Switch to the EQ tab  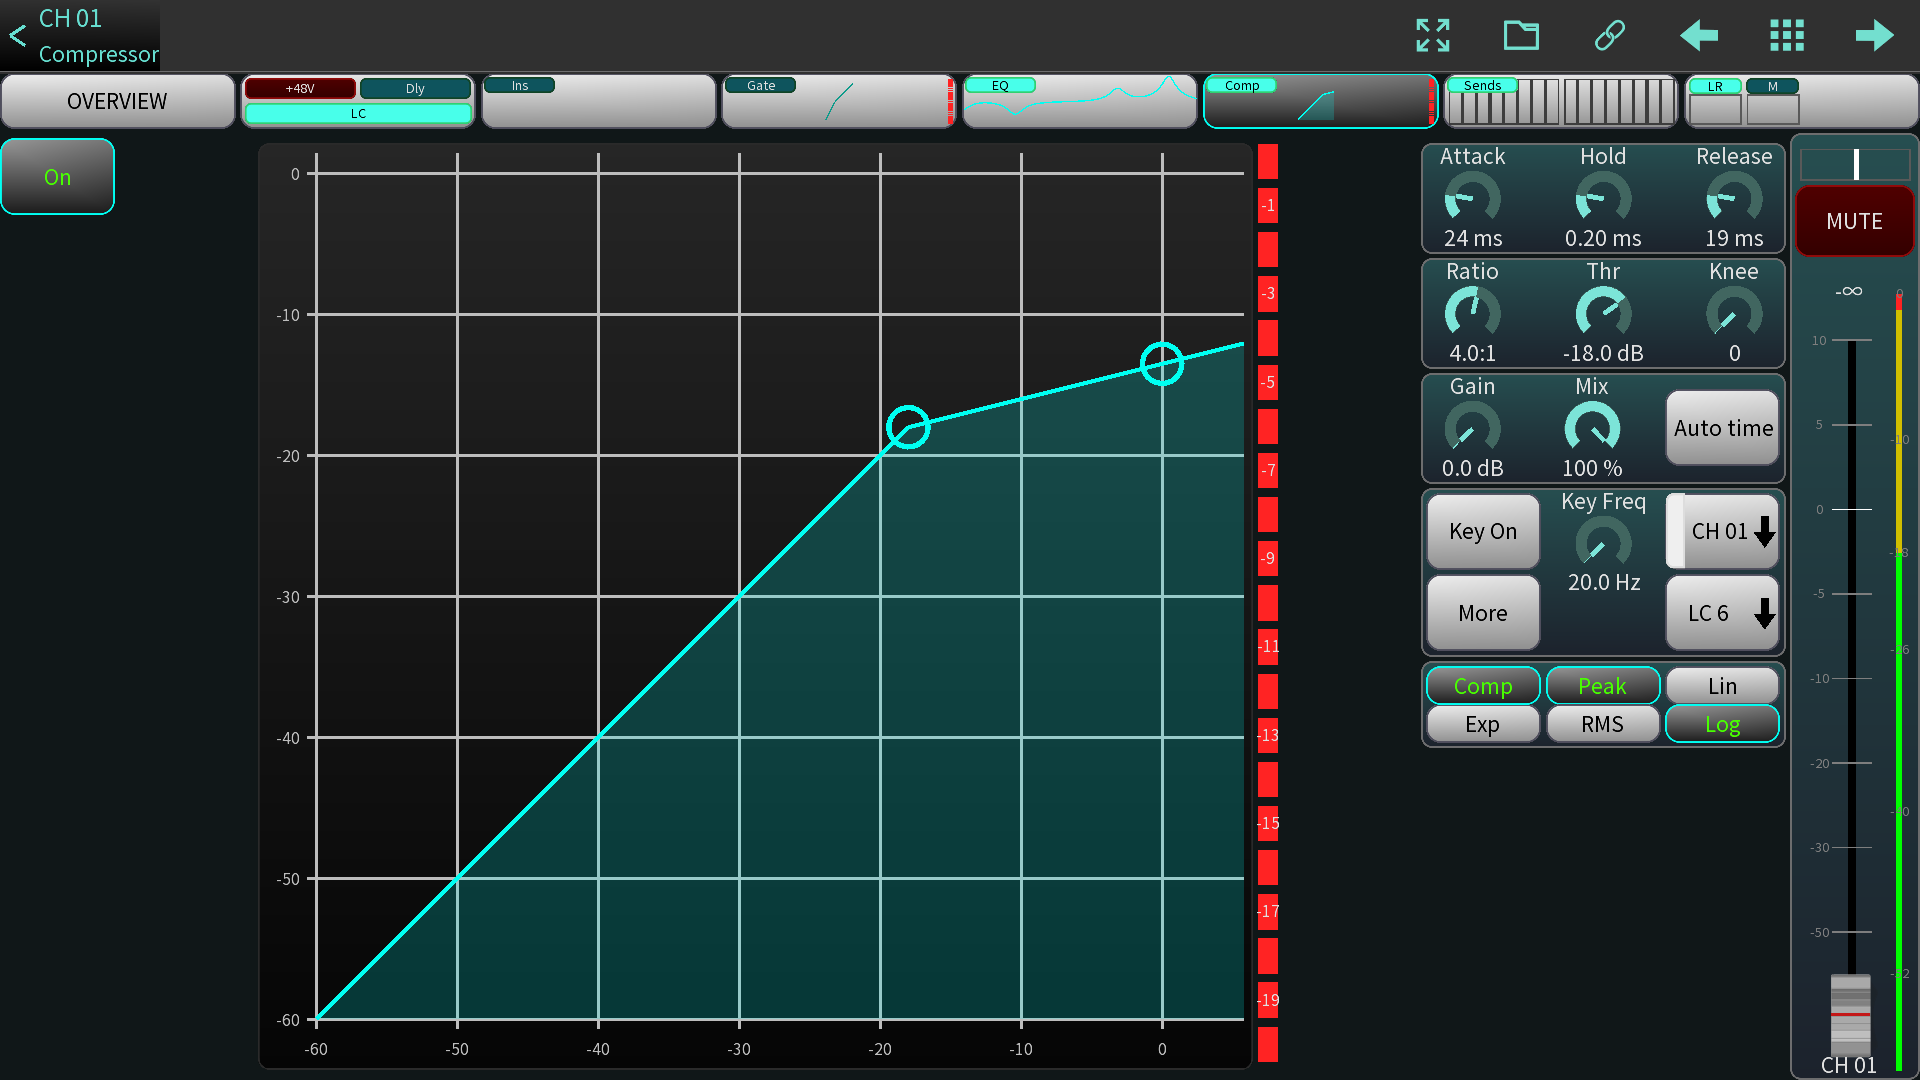(1079, 101)
